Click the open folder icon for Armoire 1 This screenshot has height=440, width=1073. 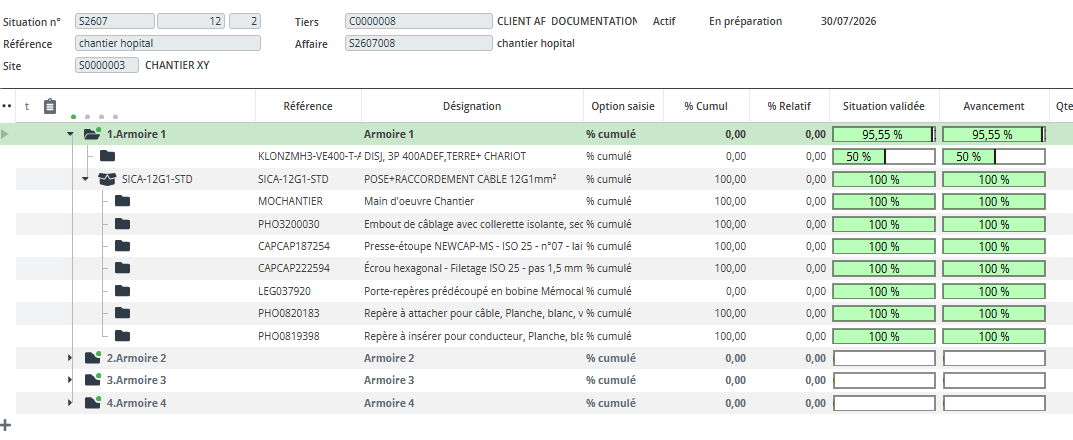[x=92, y=134]
